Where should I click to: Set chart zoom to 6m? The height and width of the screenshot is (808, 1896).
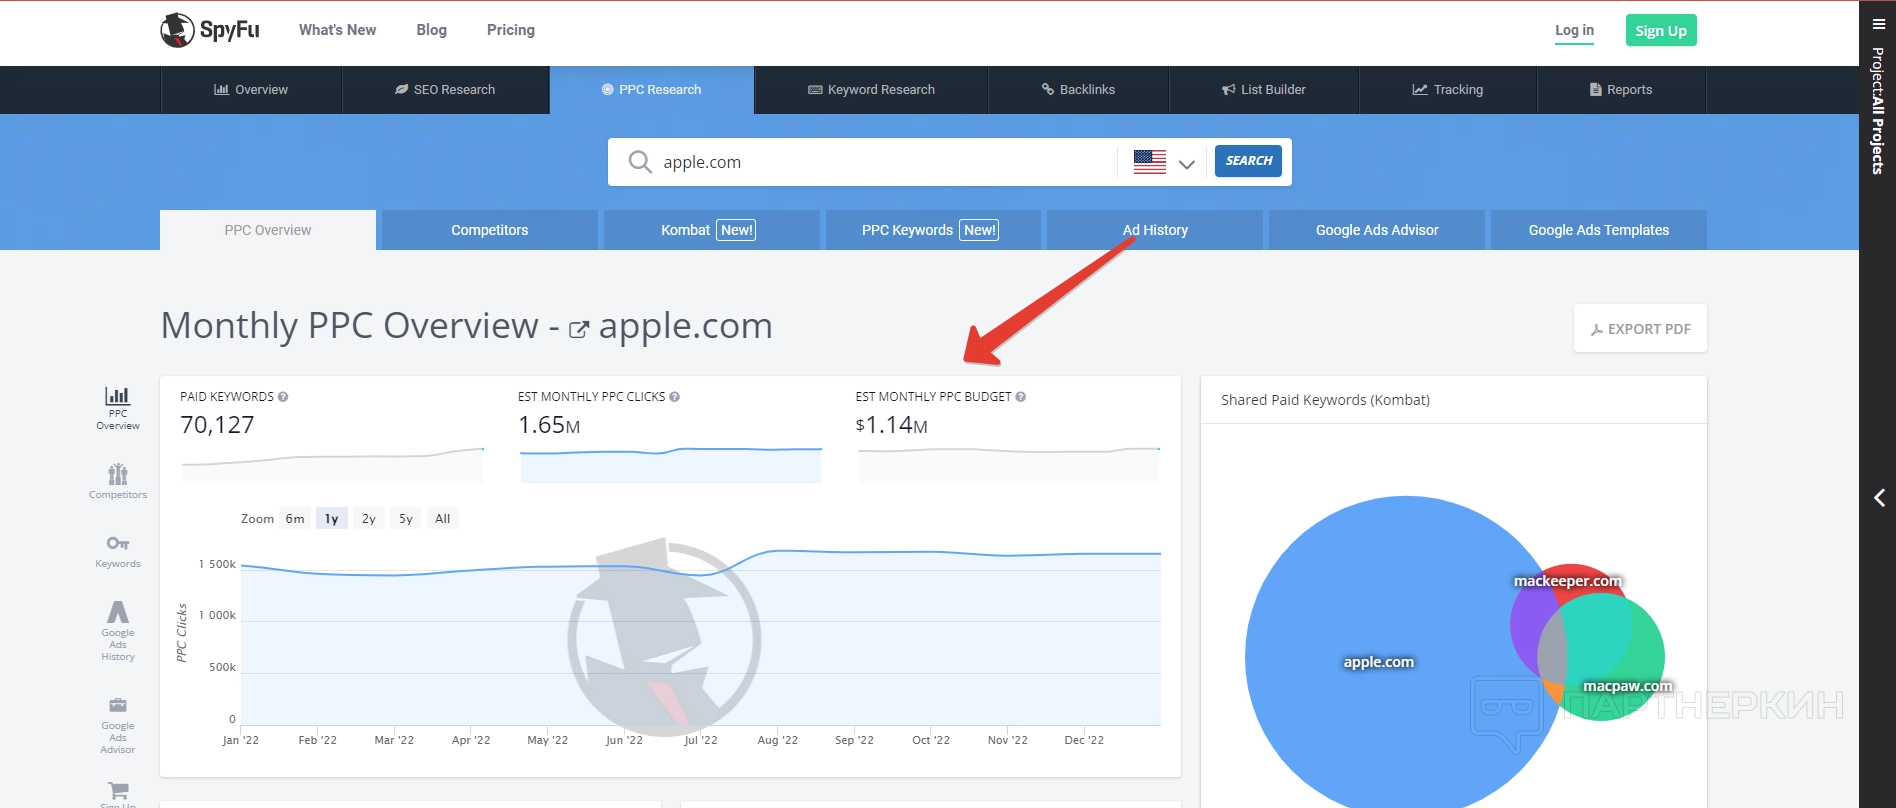(x=295, y=519)
